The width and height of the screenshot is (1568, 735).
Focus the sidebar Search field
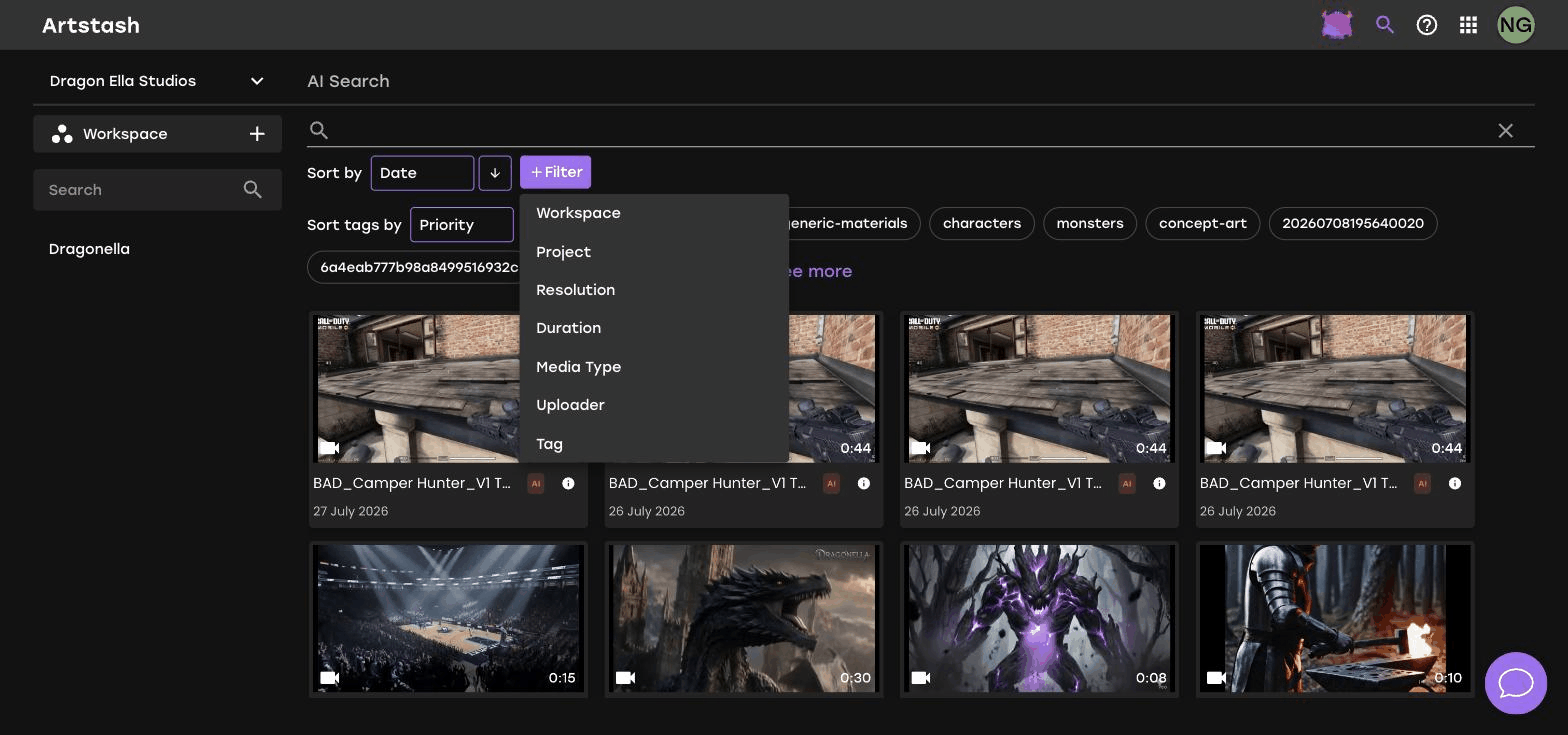click(157, 190)
